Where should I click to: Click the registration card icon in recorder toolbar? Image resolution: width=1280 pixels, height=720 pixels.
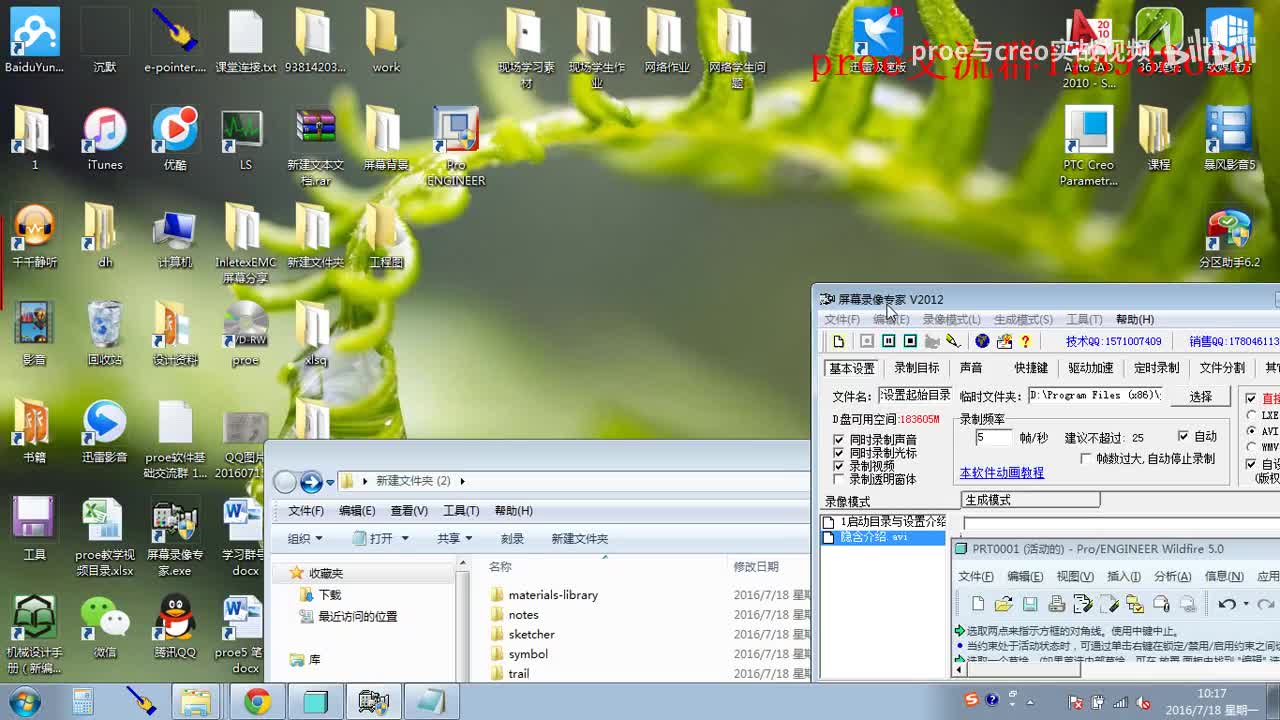coord(1004,341)
